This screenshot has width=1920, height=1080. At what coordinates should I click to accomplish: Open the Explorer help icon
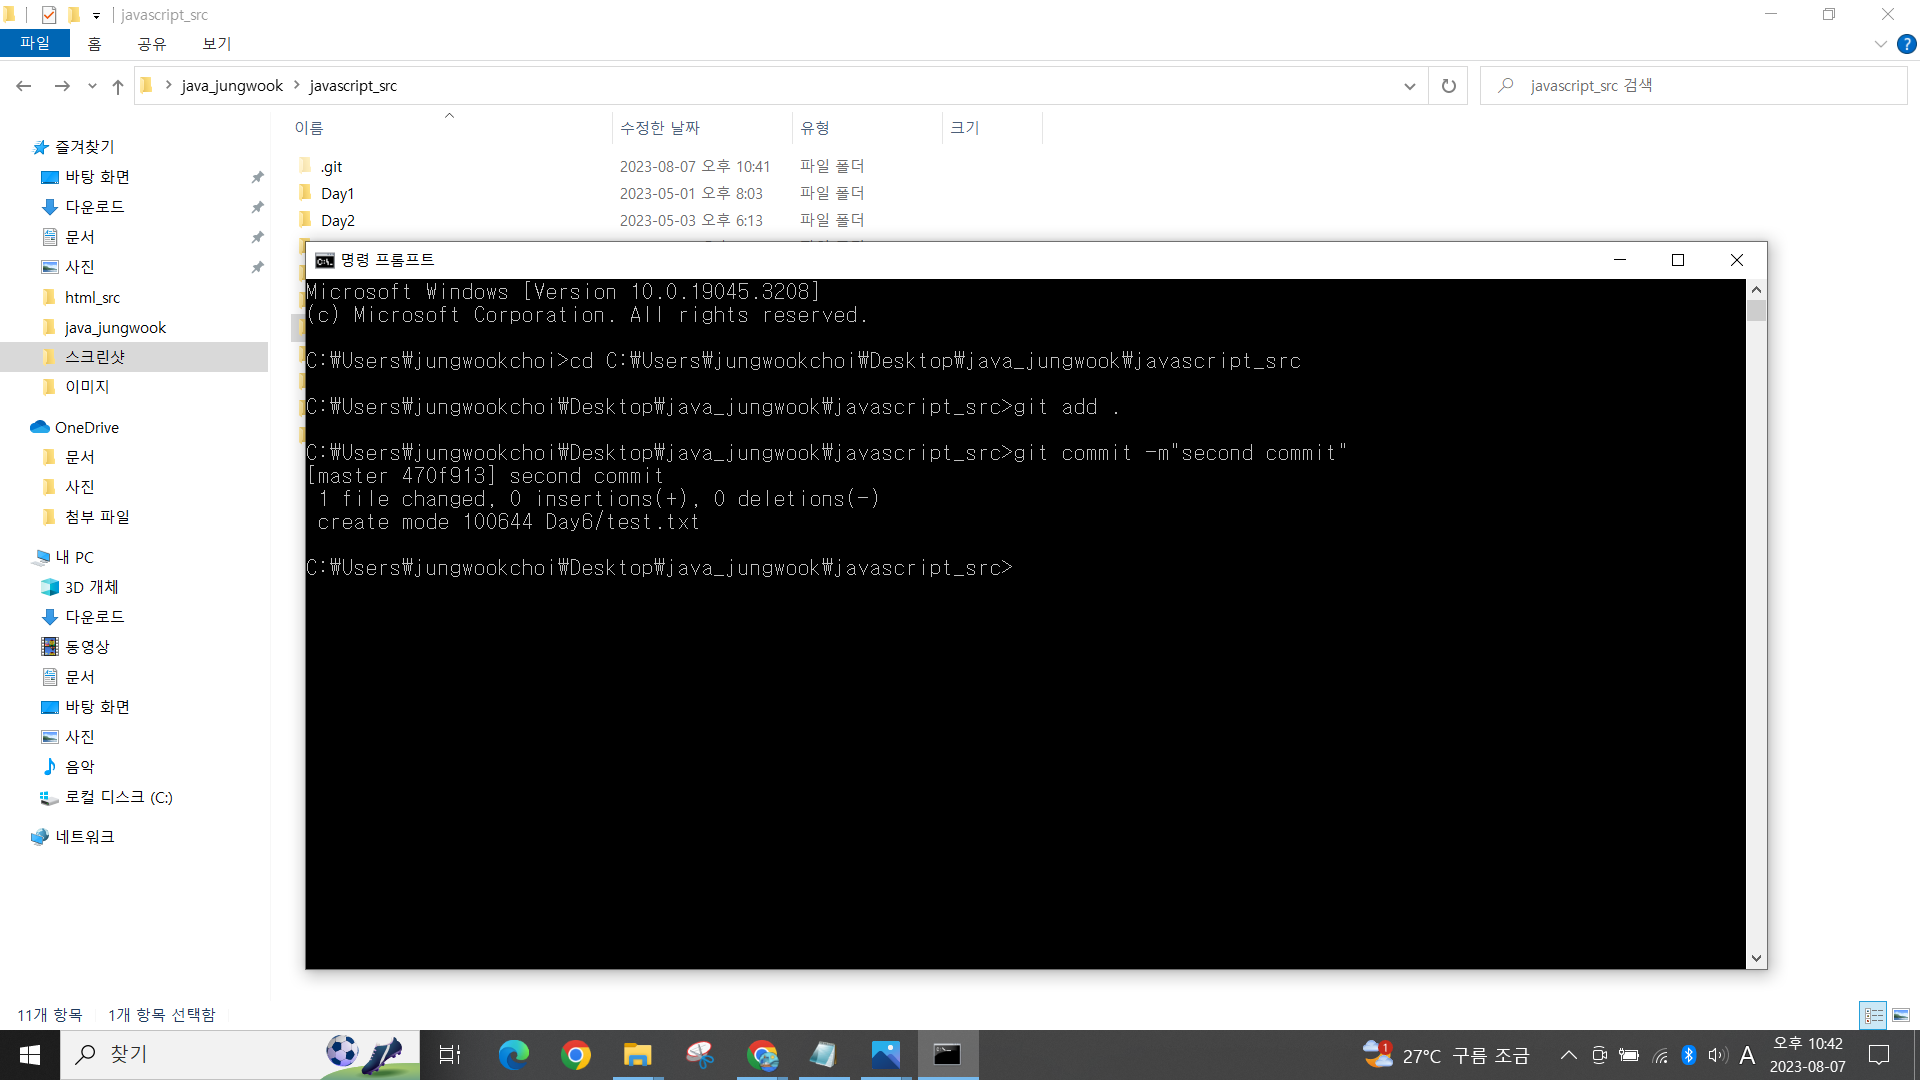[x=1907, y=44]
